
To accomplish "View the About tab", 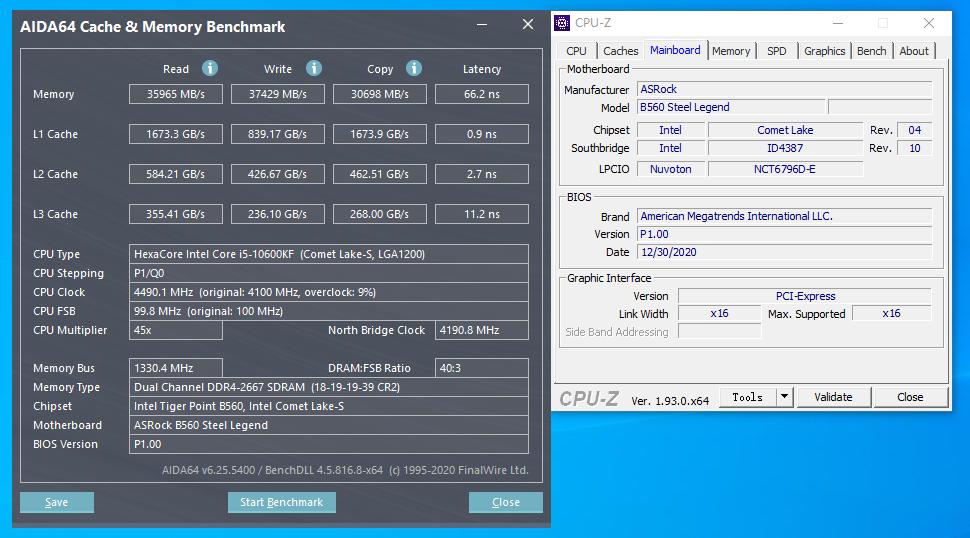I will click(x=914, y=51).
